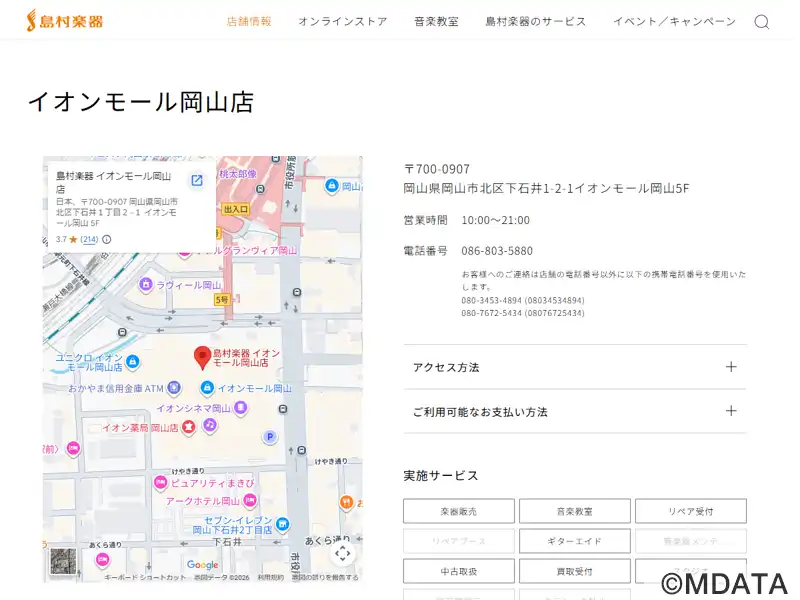Open the オンラインストア menu
This screenshot has height=600, width=800.
342,22
